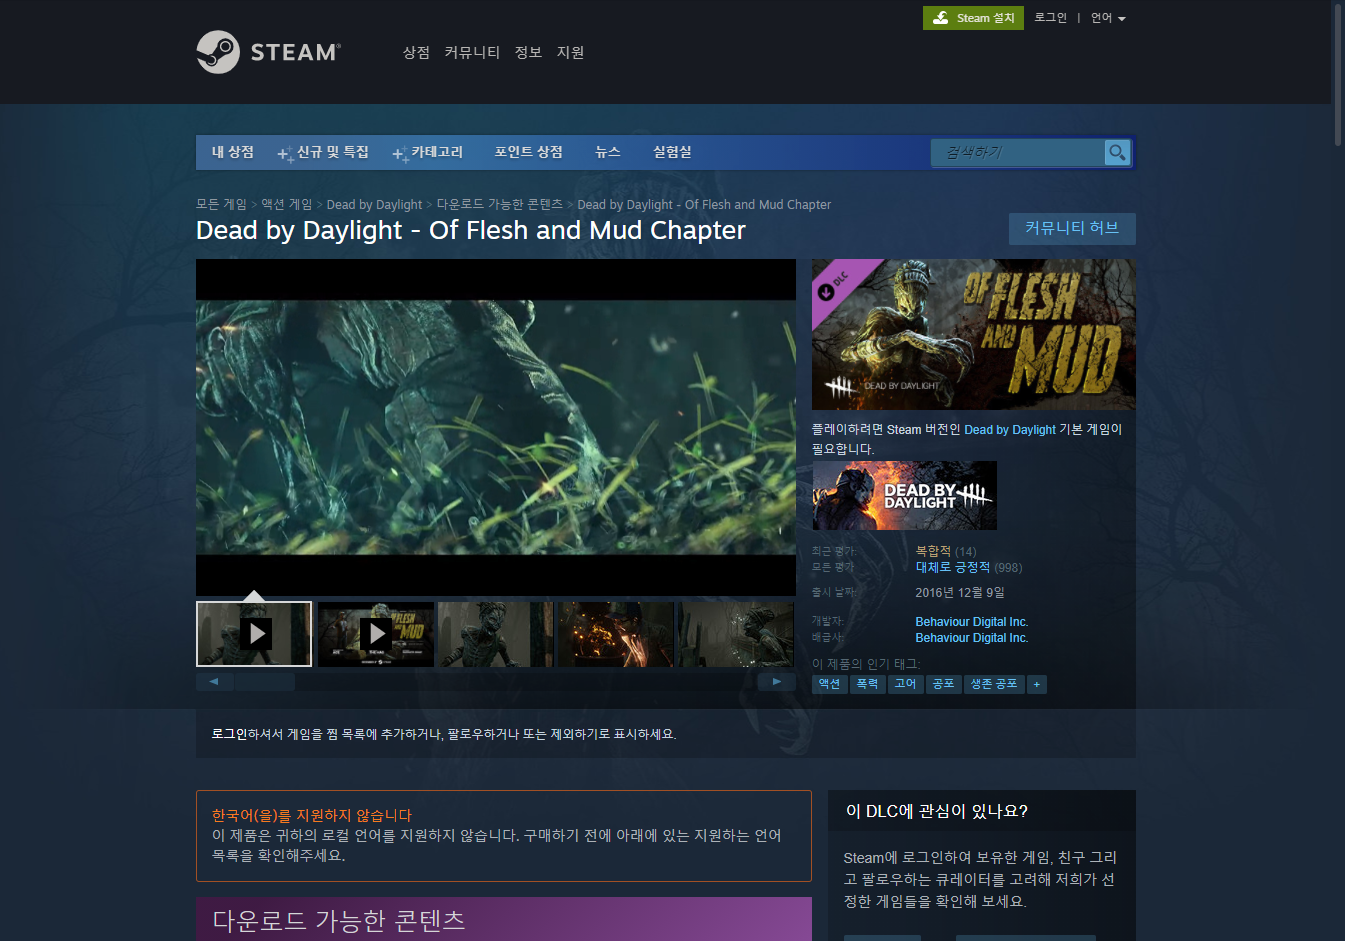Open the 커뮤니티 menu in header
This screenshot has height=941, width=1345.
pyautogui.click(x=472, y=52)
